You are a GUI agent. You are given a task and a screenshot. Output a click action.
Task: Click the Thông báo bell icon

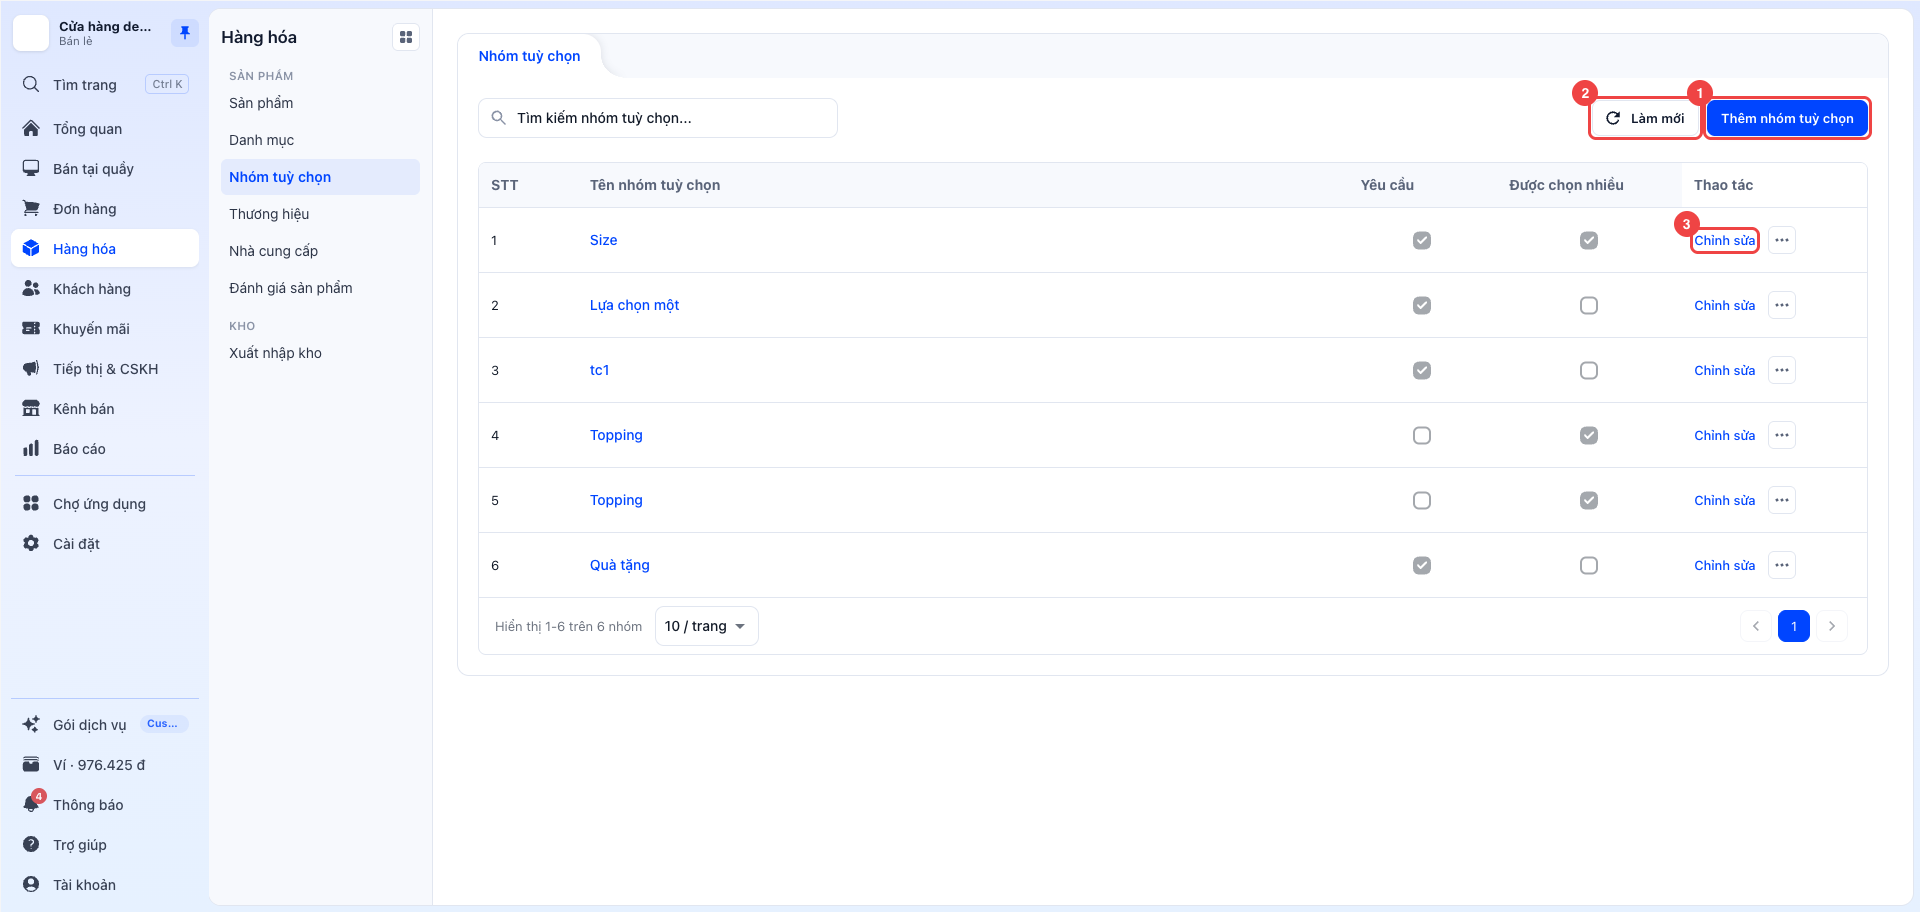31,804
